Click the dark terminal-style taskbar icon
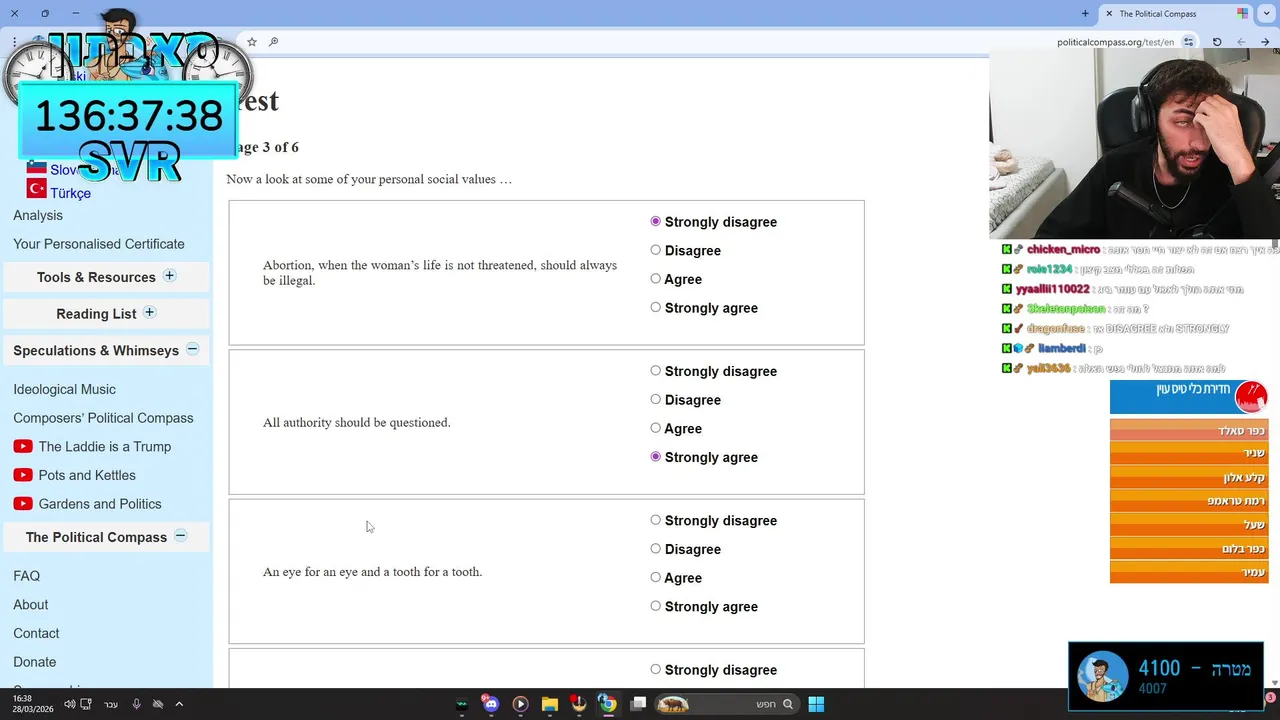Screen dimensions: 1280x720 coord(461,704)
